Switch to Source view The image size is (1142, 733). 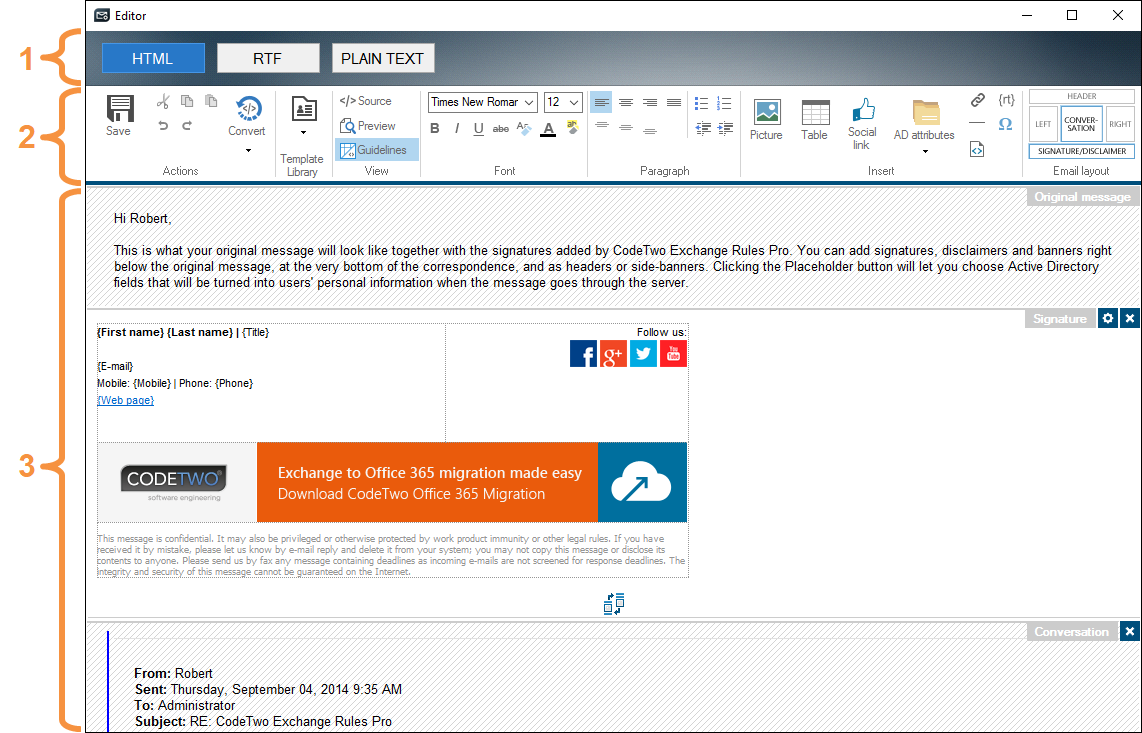pyautogui.click(x=366, y=101)
